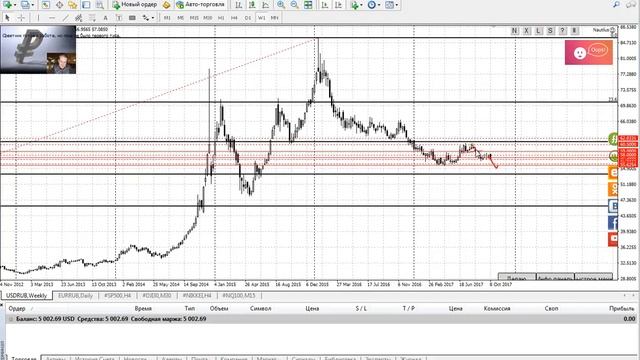Toggle chart auto scroll icon
The image size is (640, 360).
coord(325,5)
